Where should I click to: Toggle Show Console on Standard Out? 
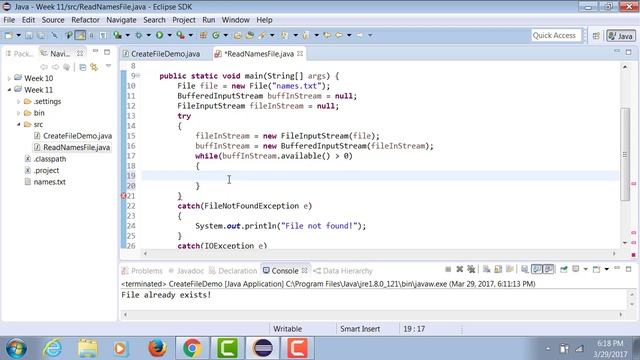click(x=537, y=269)
